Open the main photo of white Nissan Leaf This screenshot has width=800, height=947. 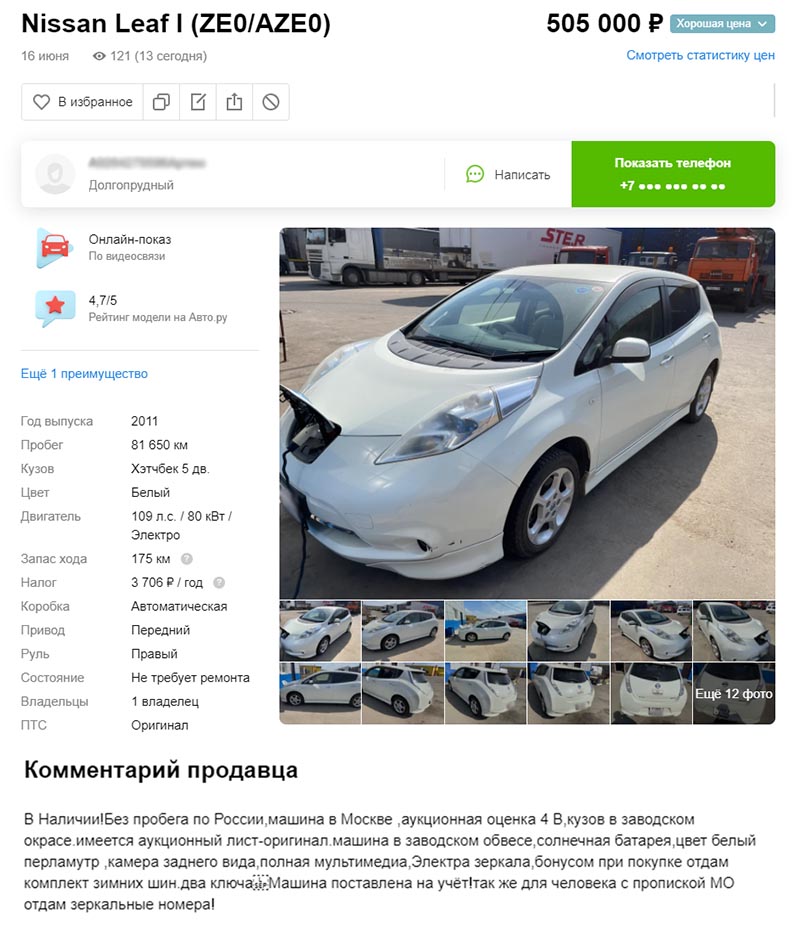coord(527,413)
